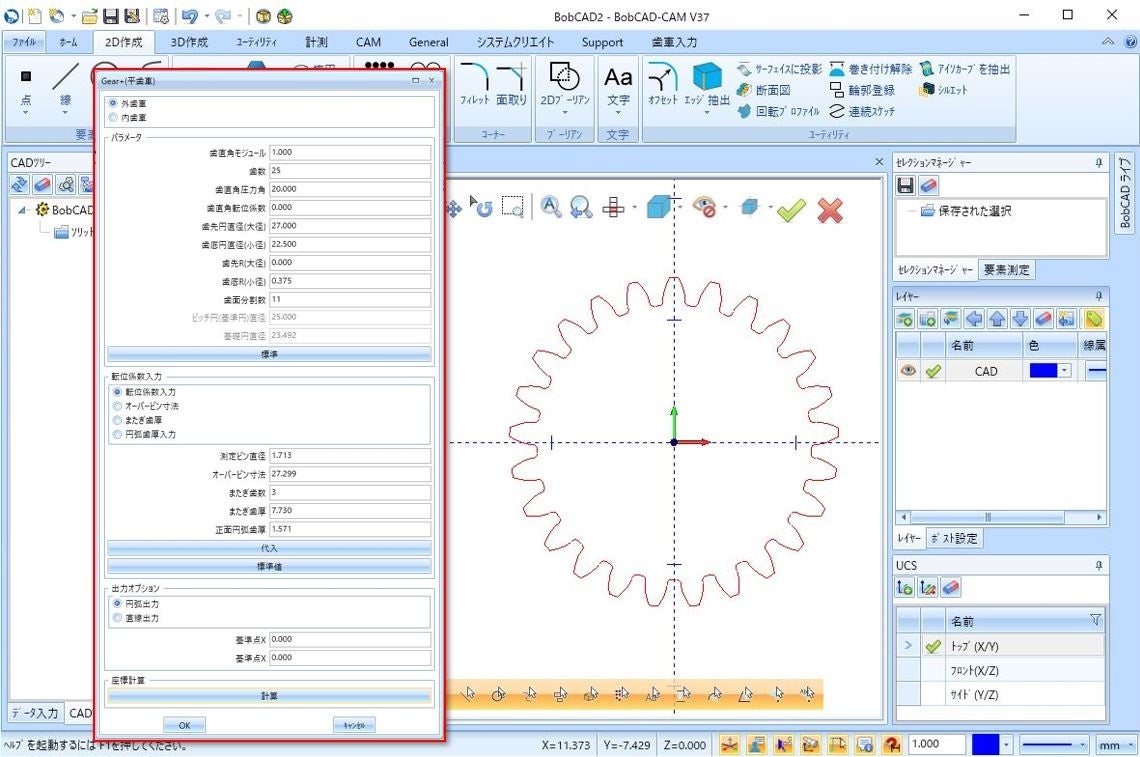Screen dimensions: 1140x757
Task: Click the 計算 button
Action: [269, 696]
